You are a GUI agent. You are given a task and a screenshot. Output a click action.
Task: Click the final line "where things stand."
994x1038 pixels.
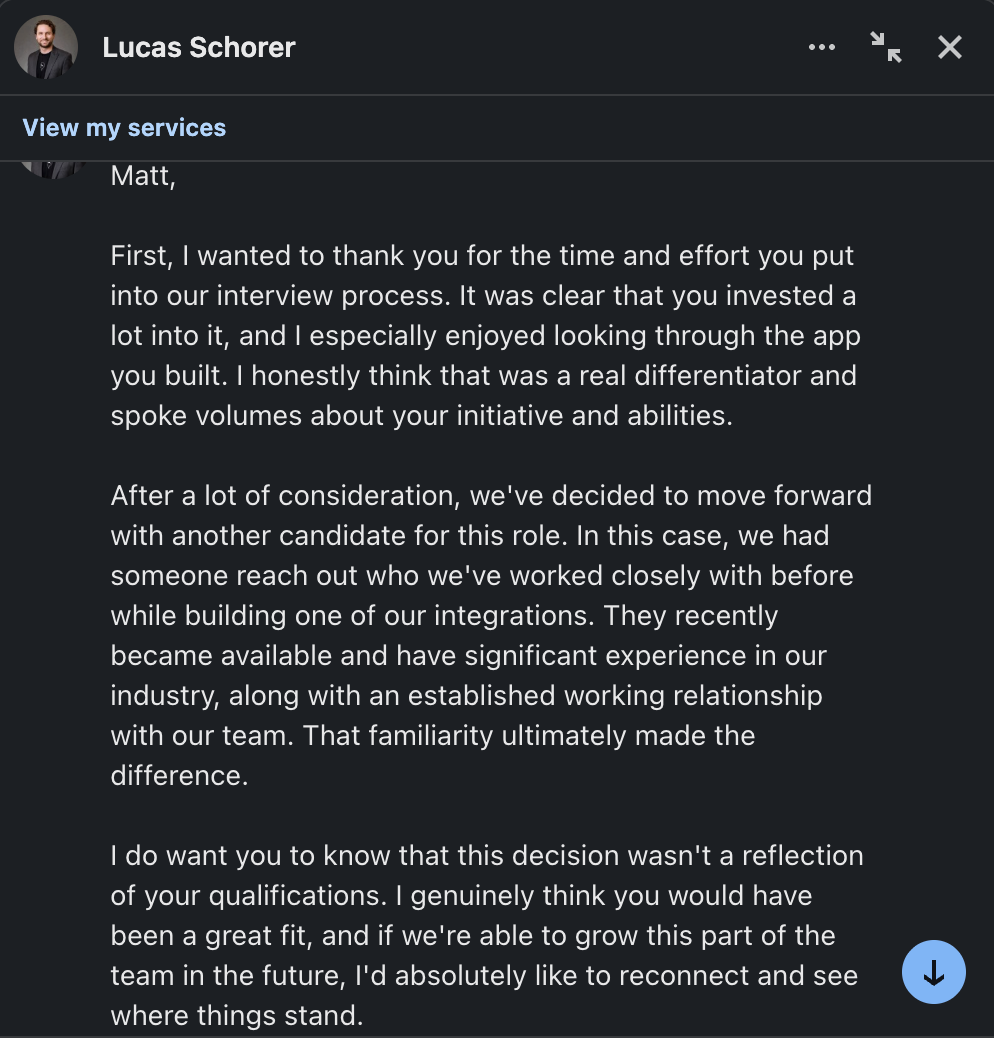pos(237,1015)
